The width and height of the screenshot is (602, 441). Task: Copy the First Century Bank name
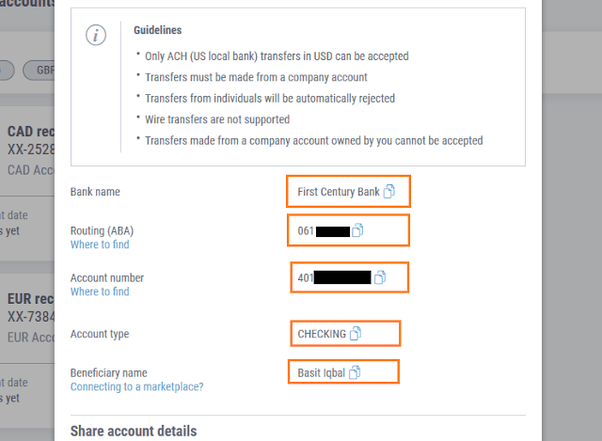(390, 191)
